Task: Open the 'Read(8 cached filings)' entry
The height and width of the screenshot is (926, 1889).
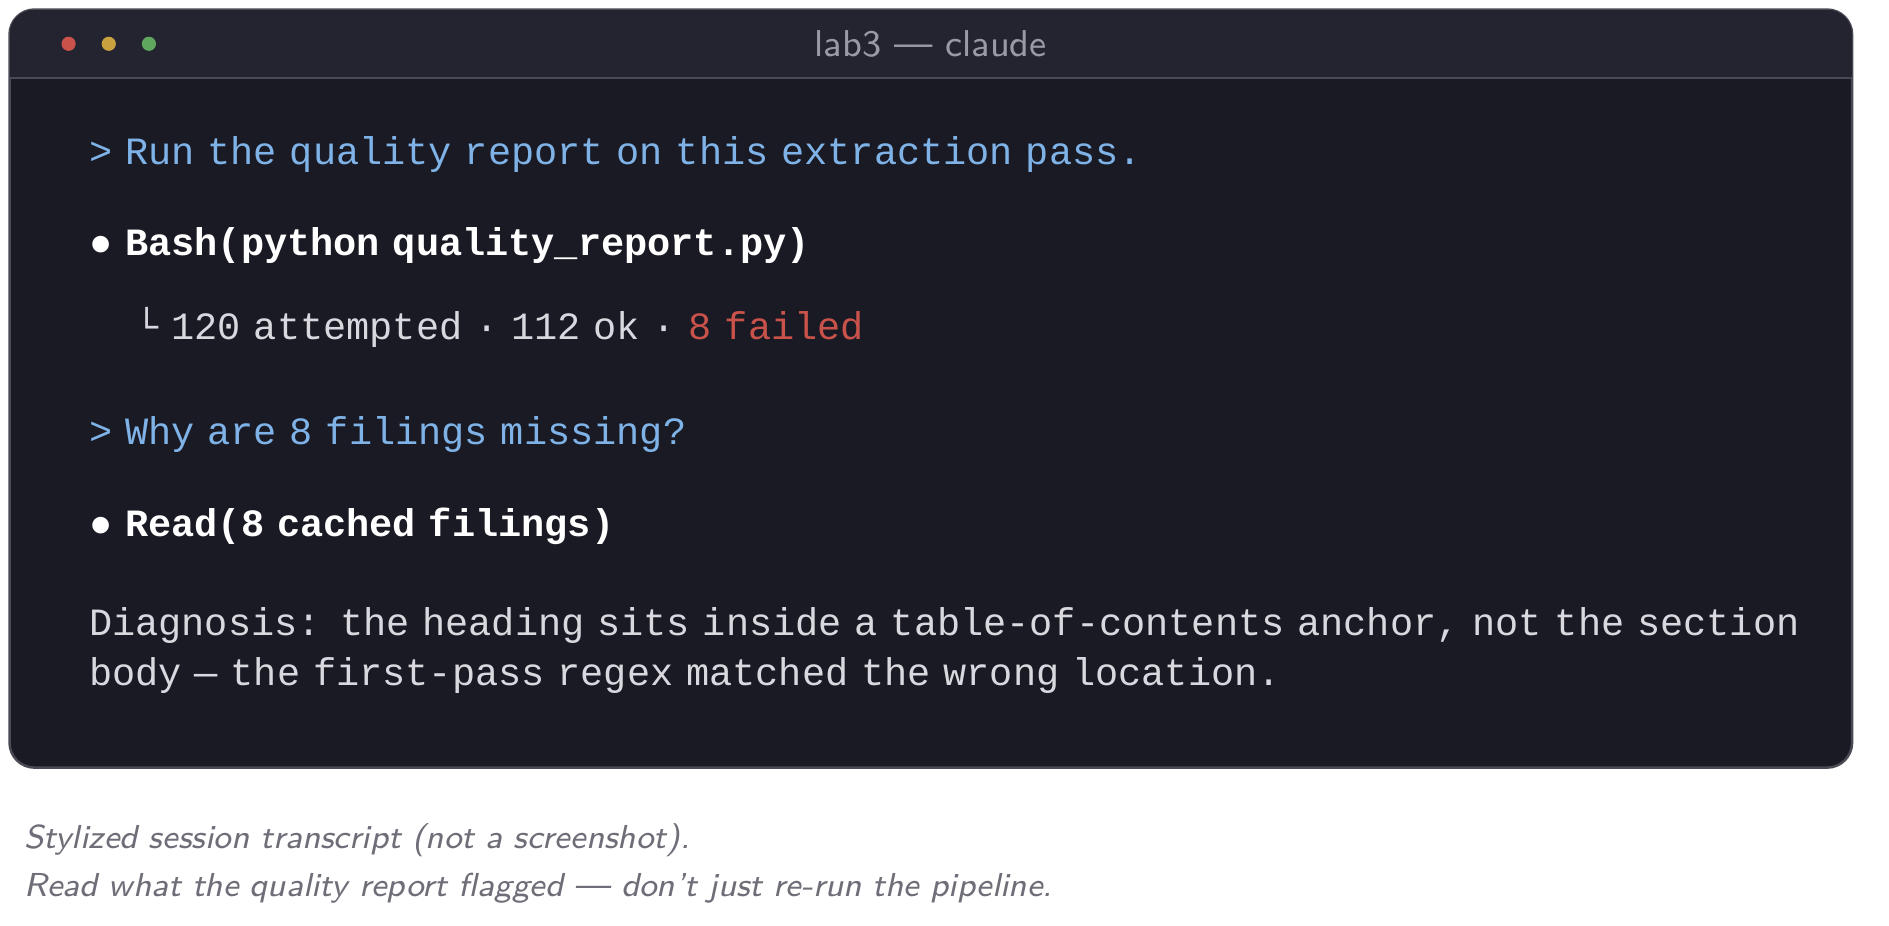Action: pos(369,525)
